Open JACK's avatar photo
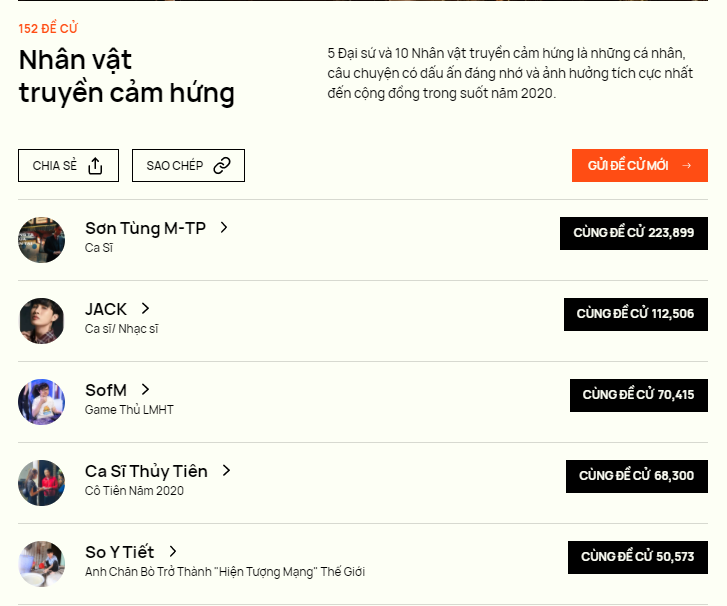Viewport: 727px width, 606px height. click(41, 321)
